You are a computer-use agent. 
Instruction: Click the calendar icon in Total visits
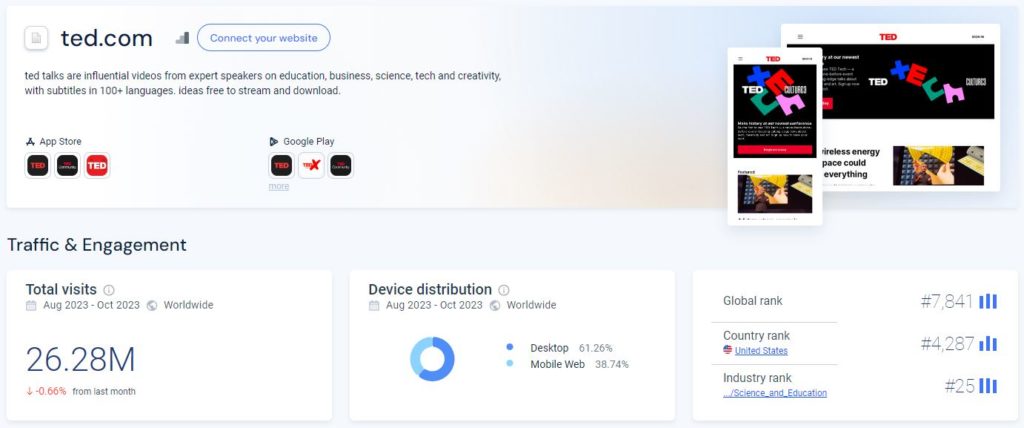click(x=31, y=305)
